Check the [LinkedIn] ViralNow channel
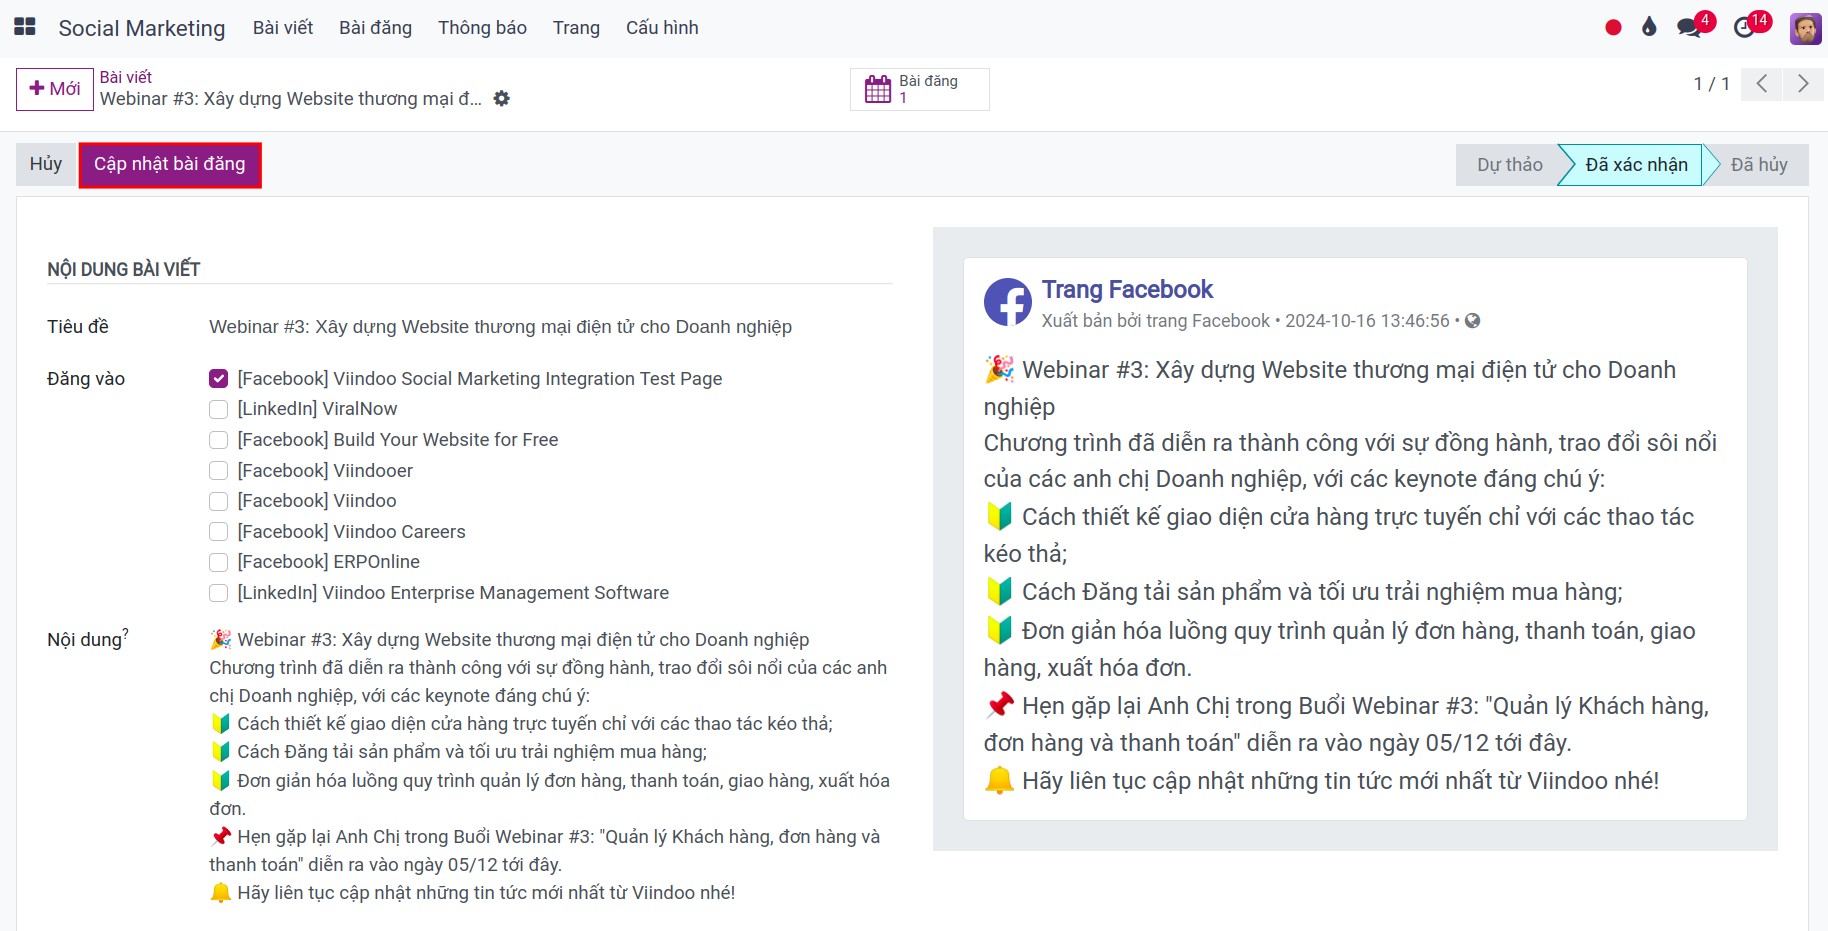Image resolution: width=1828 pixels, height=931 pixels. point(218,409)
